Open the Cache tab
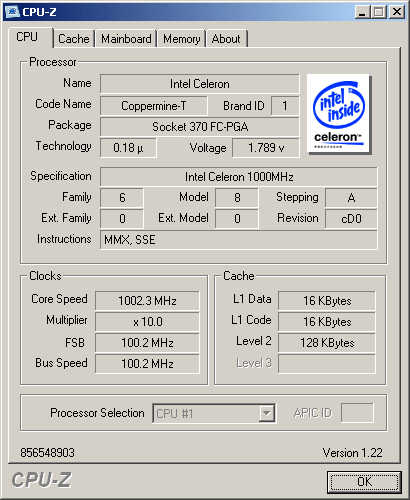 pos(74,39)
